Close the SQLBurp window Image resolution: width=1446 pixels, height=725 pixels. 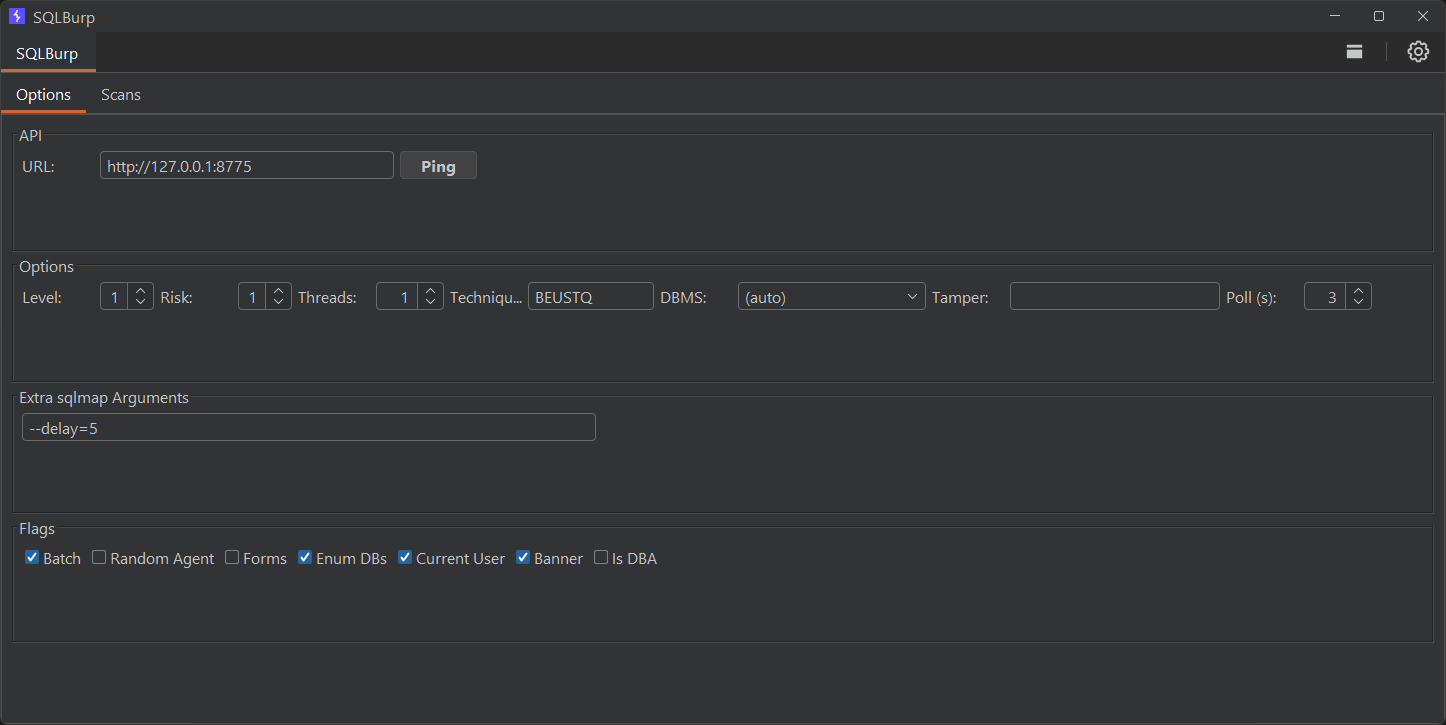pos(1423,16)
